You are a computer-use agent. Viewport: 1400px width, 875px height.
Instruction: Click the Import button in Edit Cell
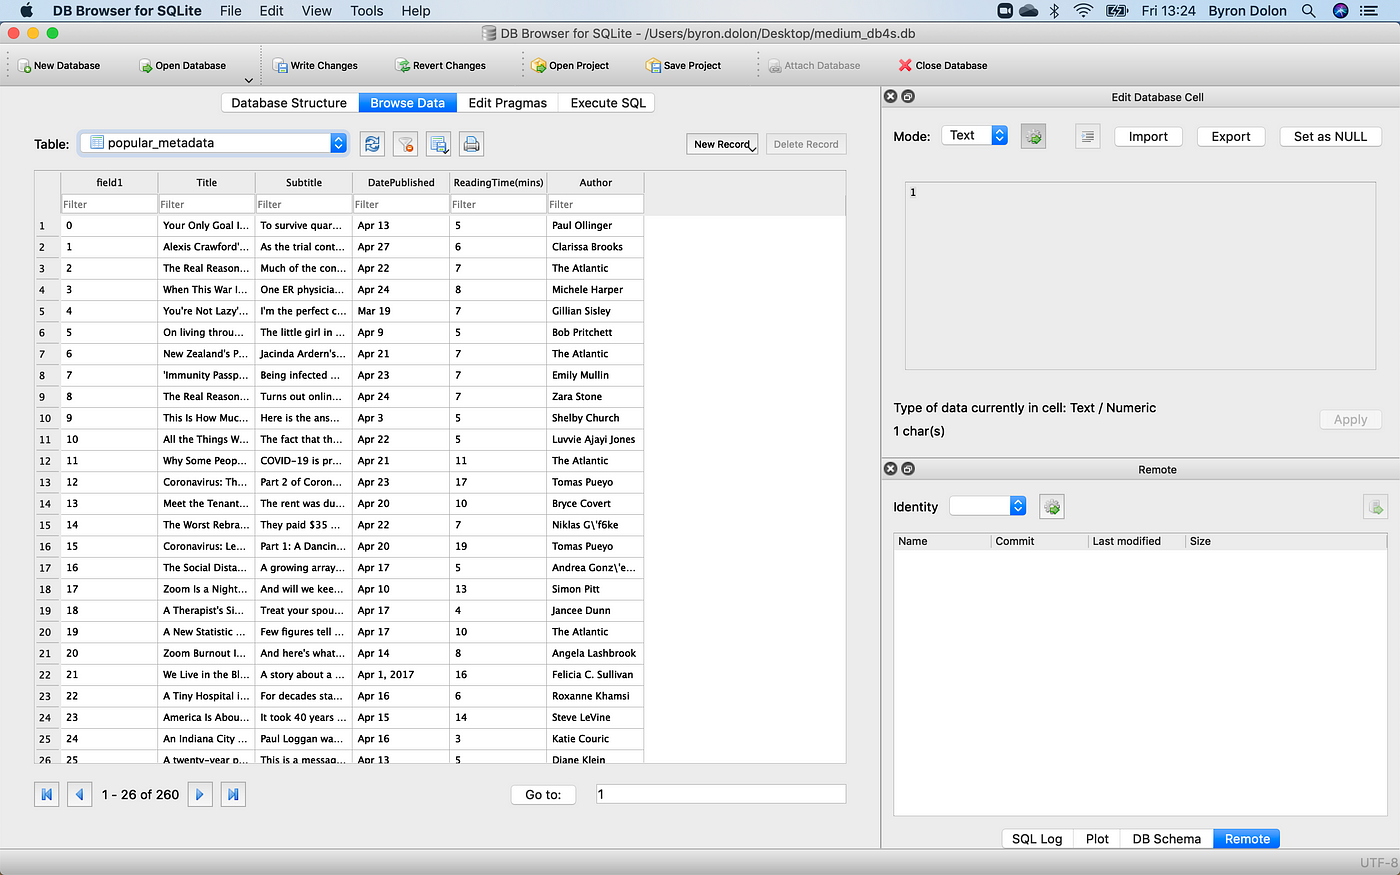click(x=1148, y=136)
